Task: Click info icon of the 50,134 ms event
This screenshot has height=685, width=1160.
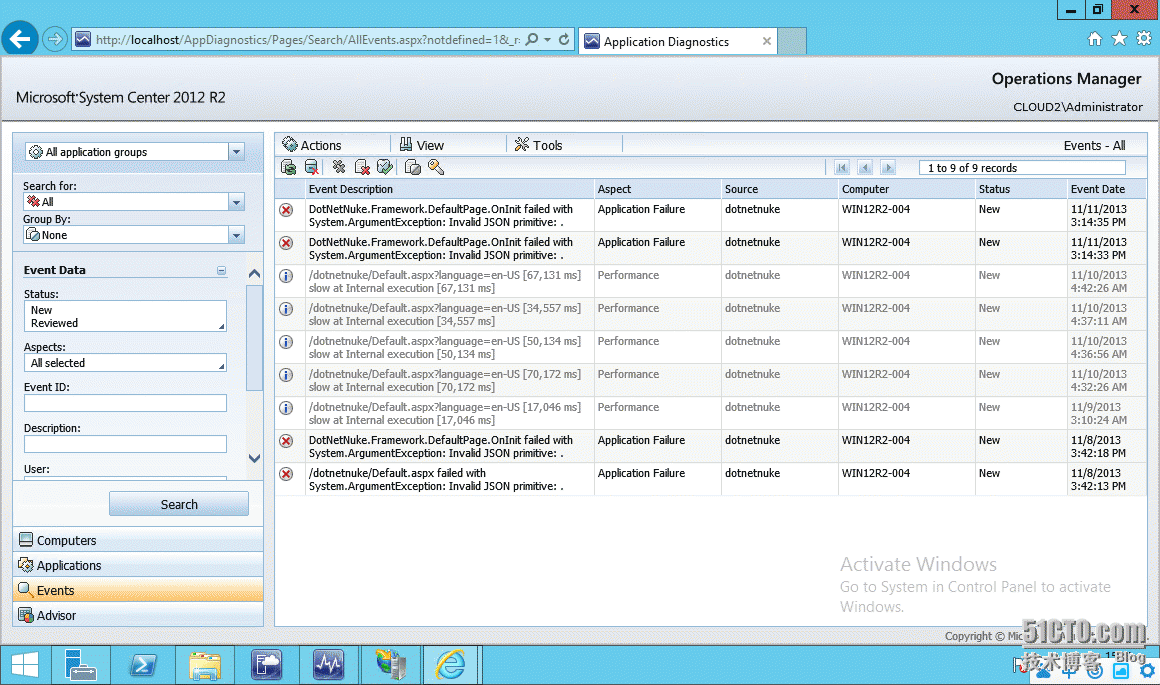Action: pyautogui.click(x=286, y=342)
